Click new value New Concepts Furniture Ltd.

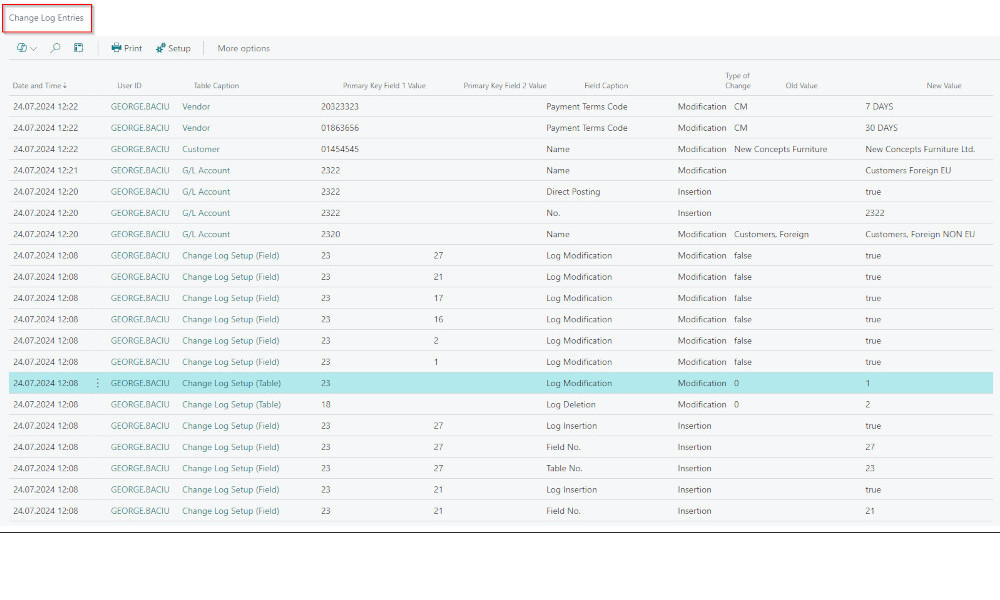tap(920, 149)
